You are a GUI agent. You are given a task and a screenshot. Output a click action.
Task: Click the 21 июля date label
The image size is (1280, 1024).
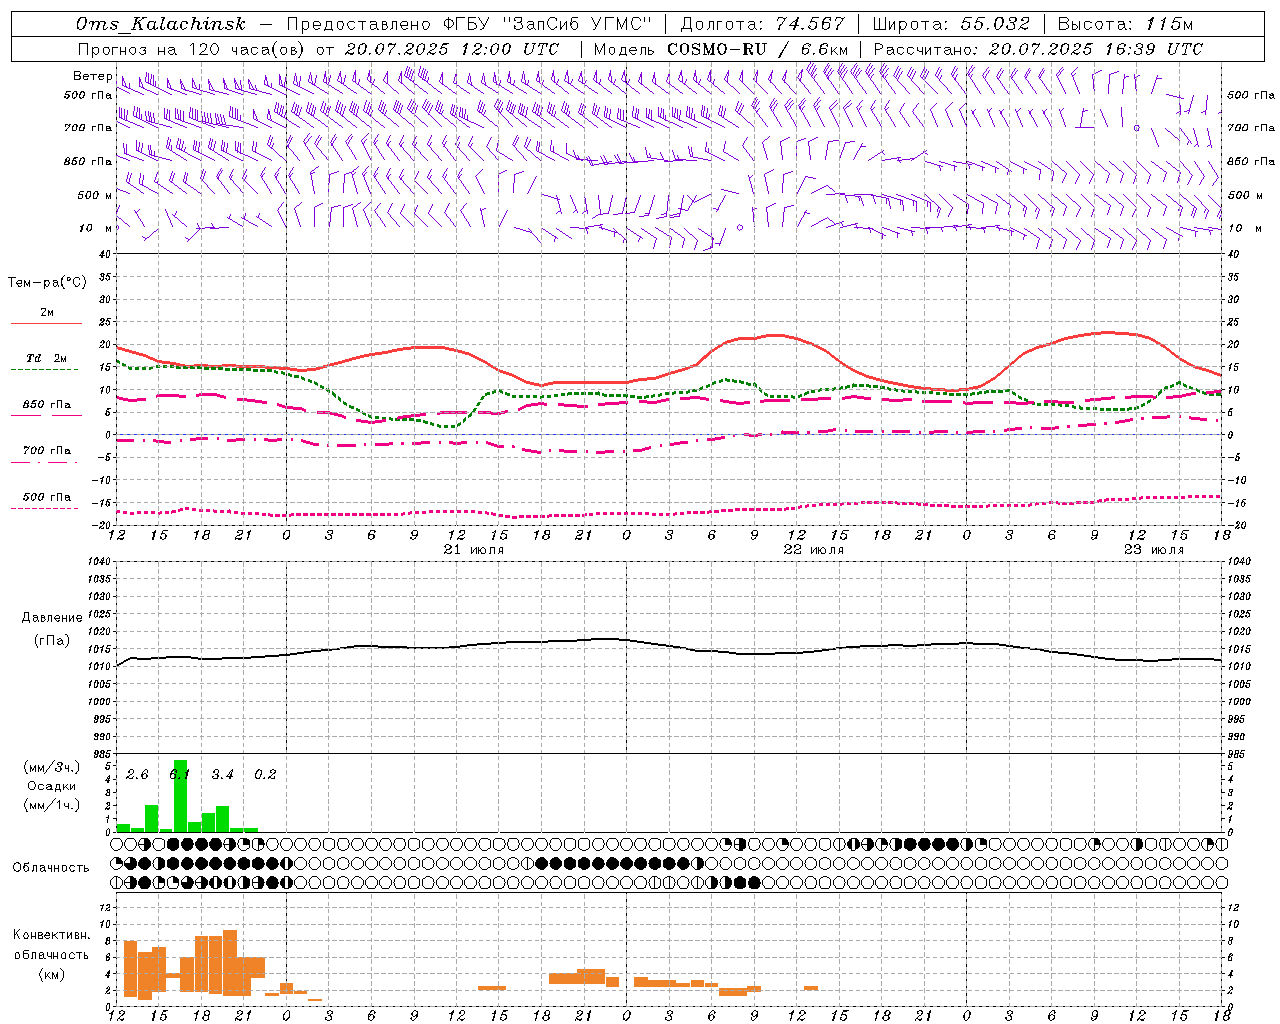click(x=474, y=549)
